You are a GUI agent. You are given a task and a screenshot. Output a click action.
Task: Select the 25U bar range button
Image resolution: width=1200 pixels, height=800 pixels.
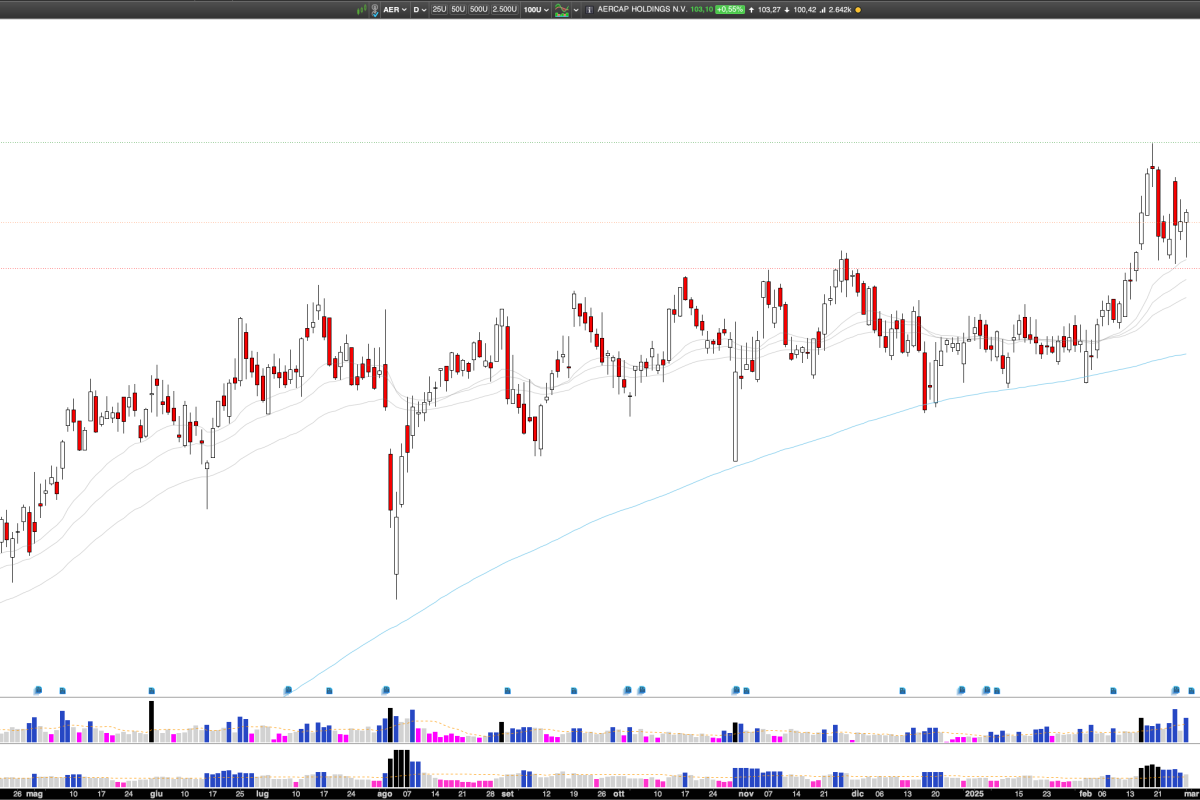coord(439,9)
